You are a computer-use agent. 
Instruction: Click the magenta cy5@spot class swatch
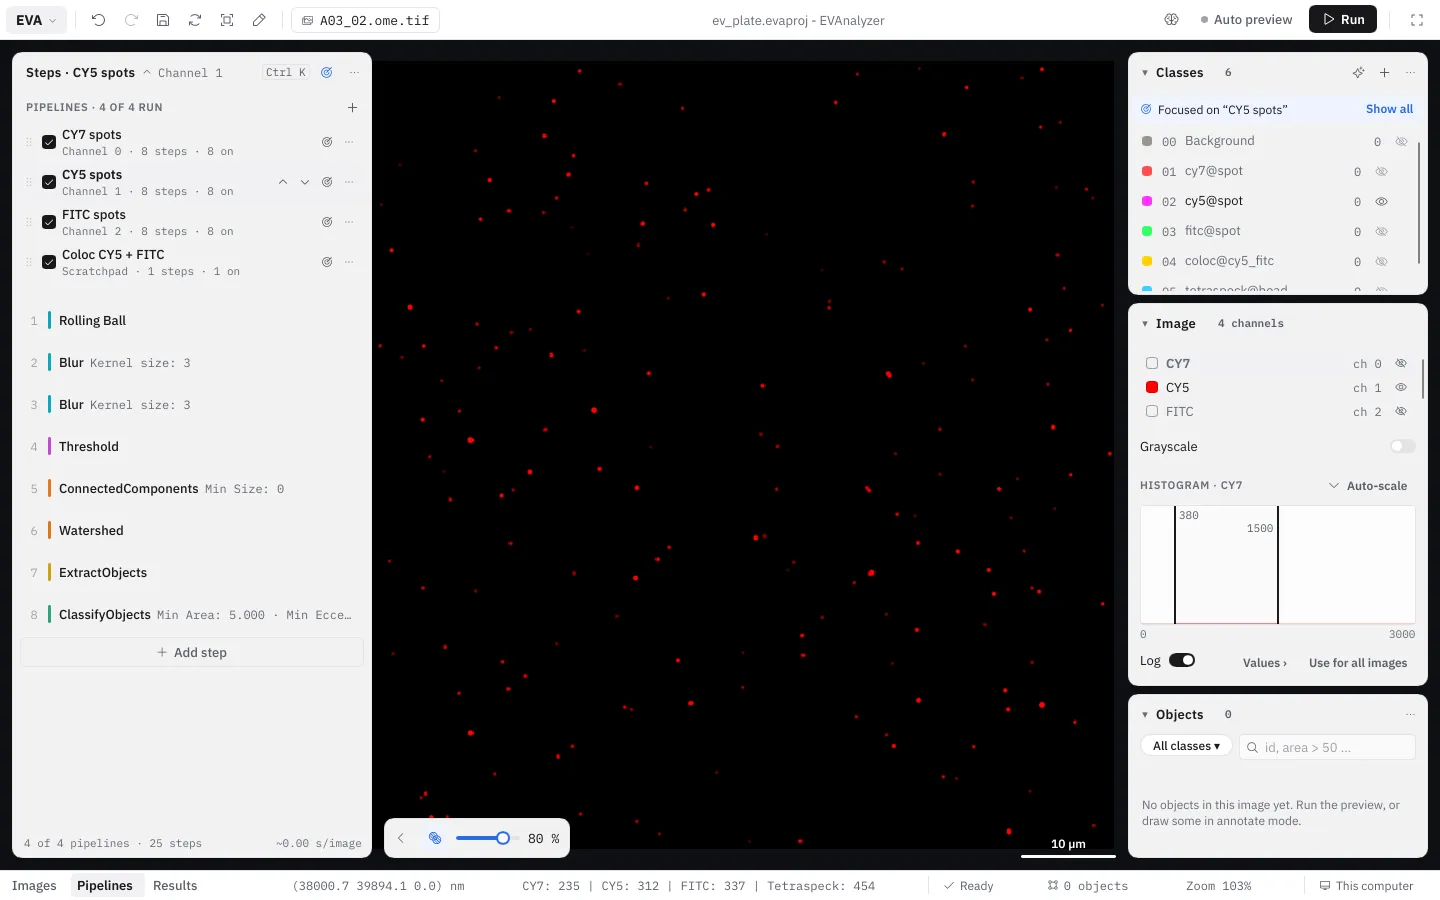(1147, 201)
